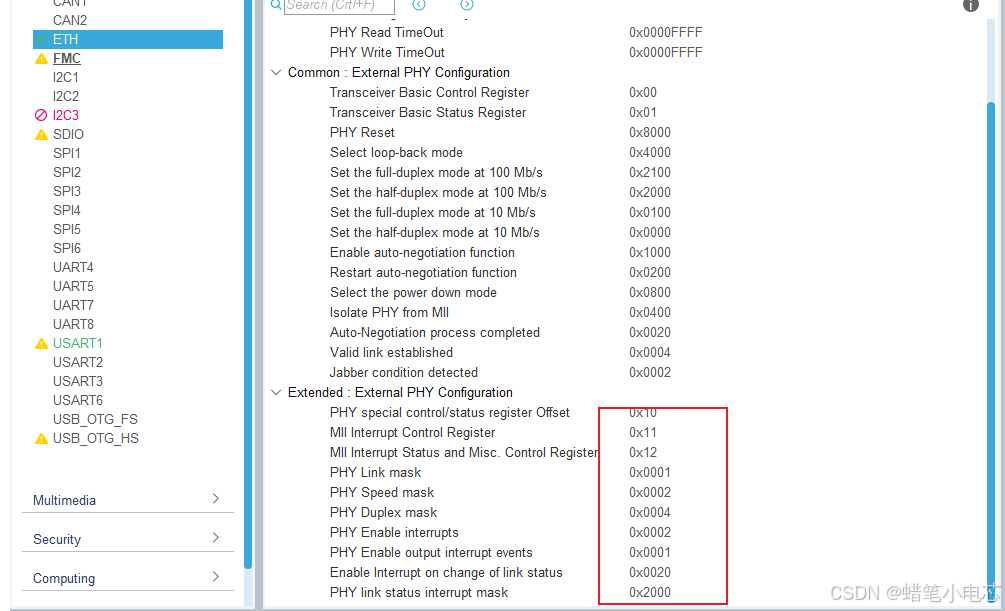The height and width of the screenshot is (611, 1005).
Task: Click inside the Search (Ctrl+F) field
Action: pos(340,6)
